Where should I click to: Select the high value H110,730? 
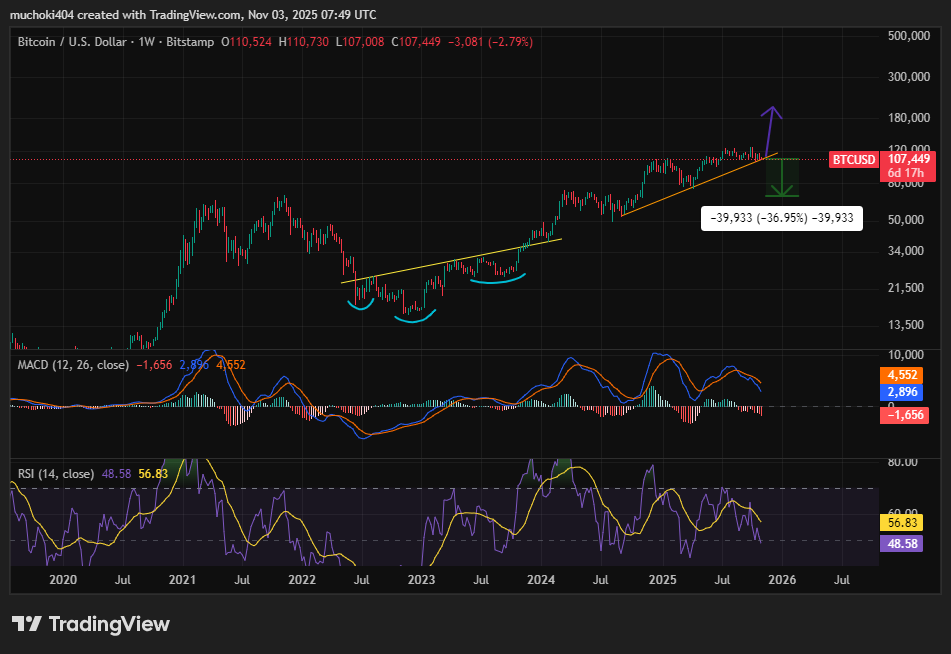[x=303, y=42]
